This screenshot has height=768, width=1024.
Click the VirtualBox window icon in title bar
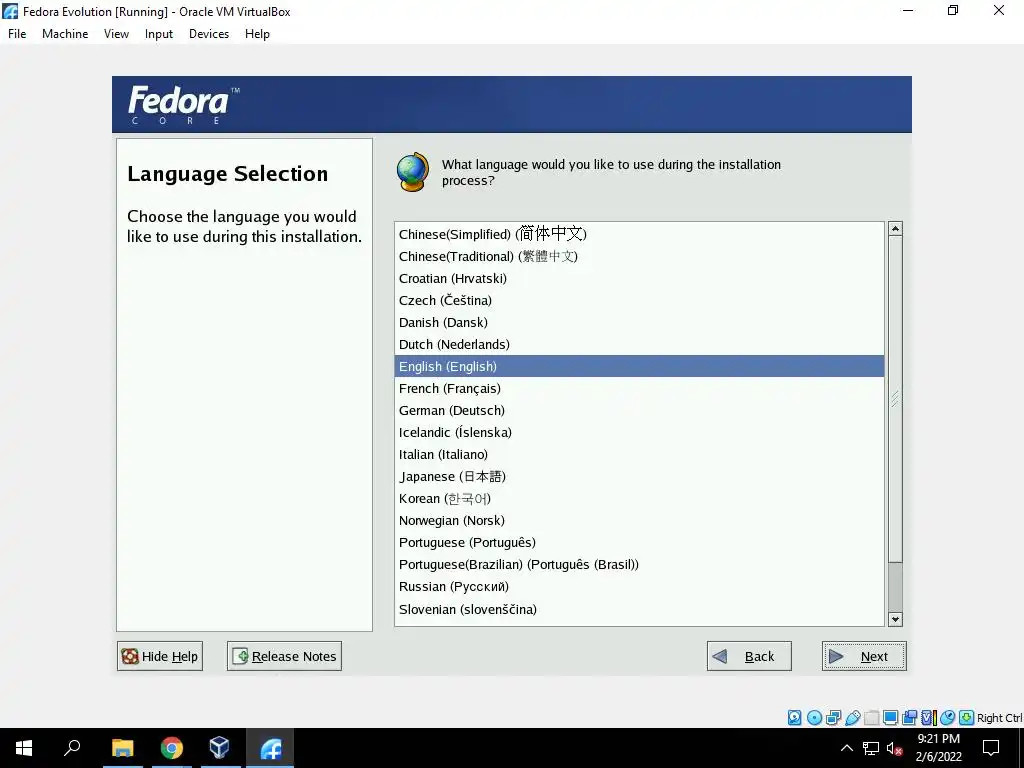point(10,11)
